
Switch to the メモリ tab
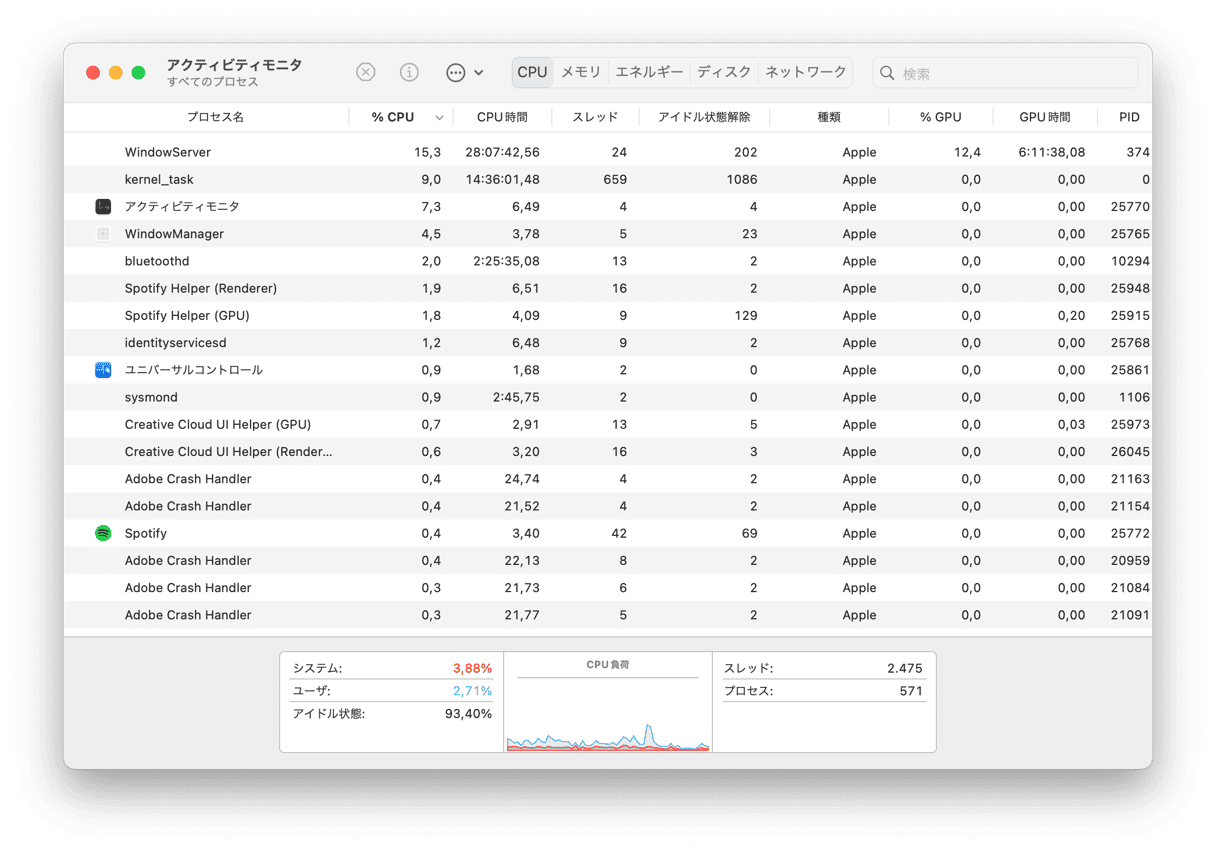pyautogui.click(x=581, y=72)
